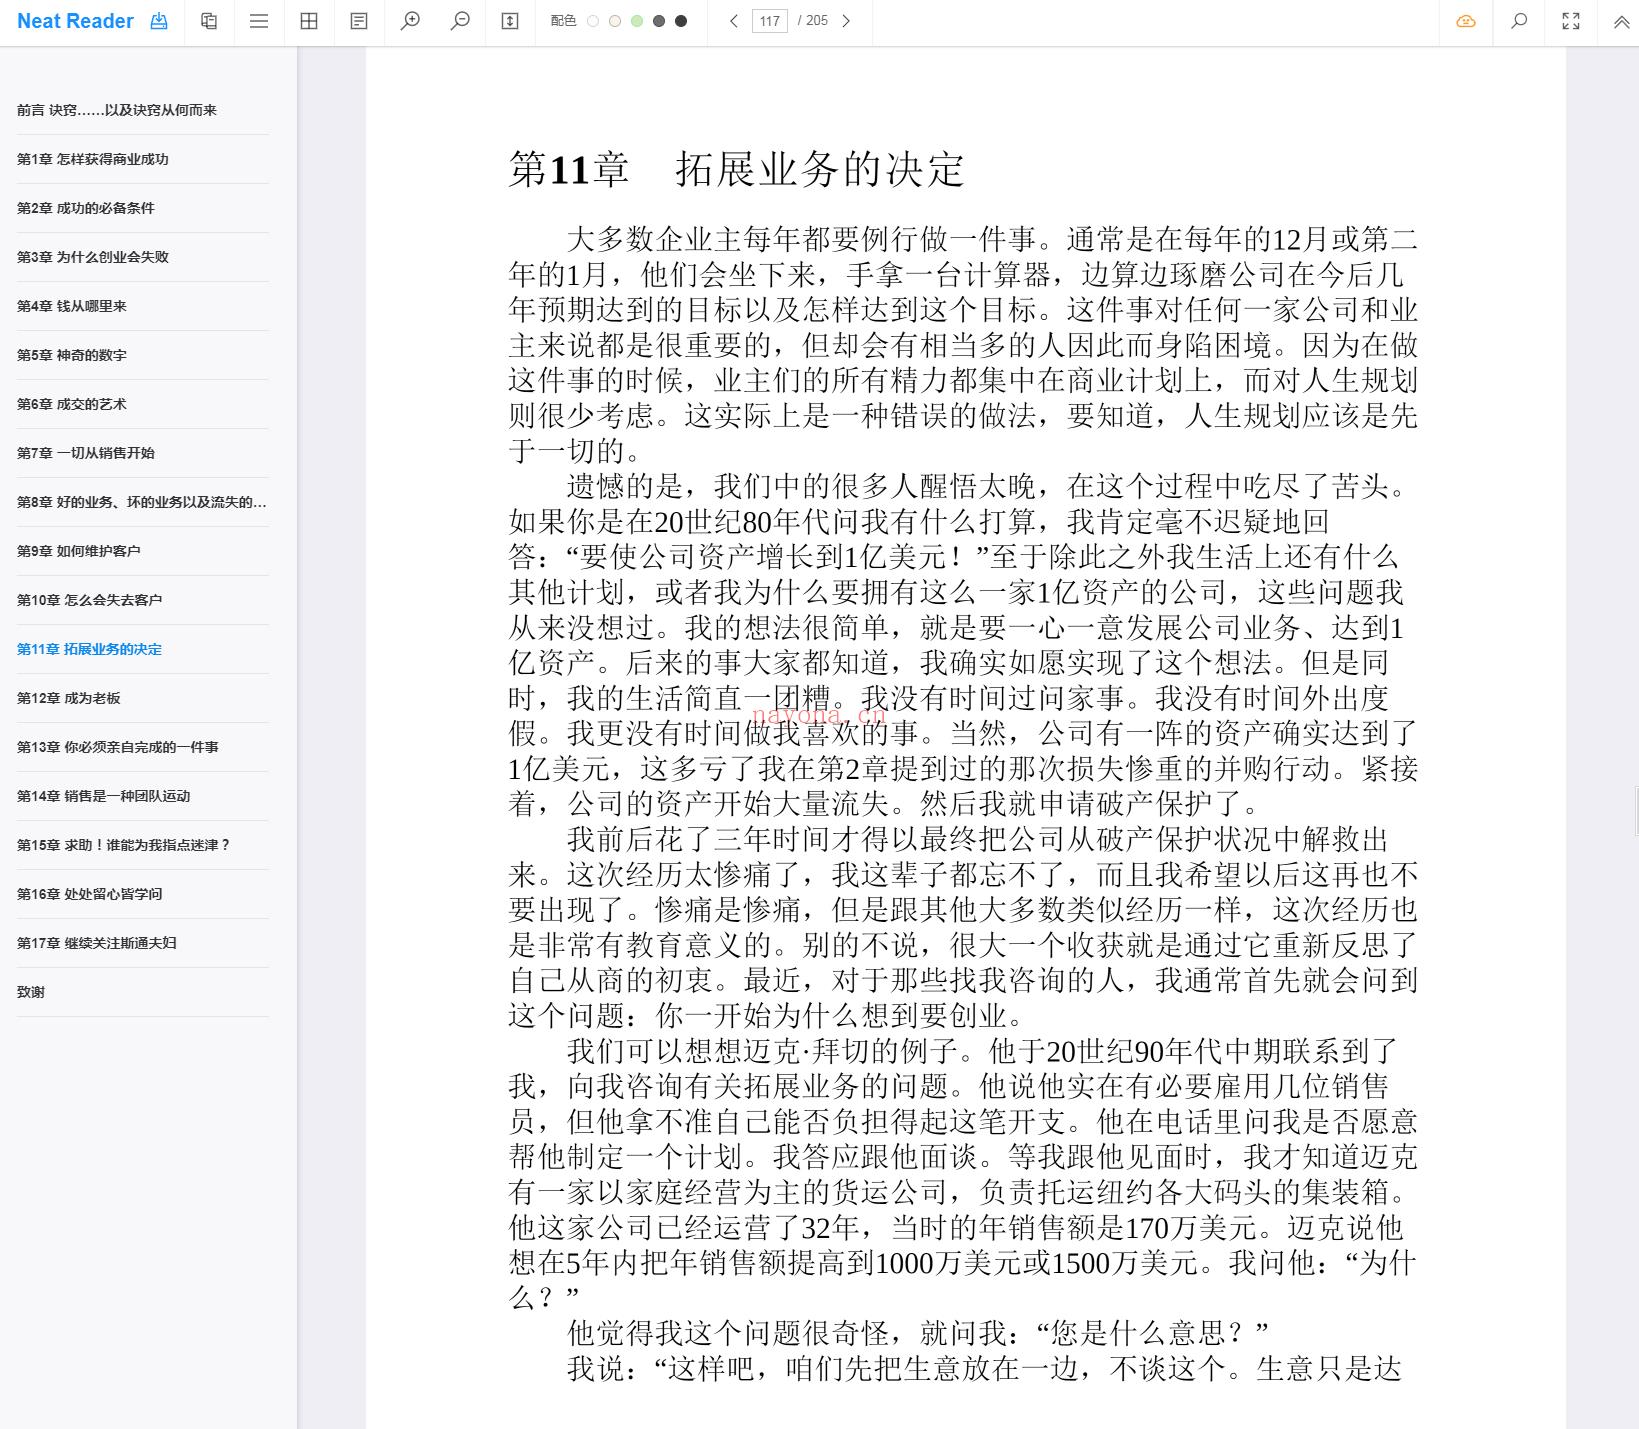Open the notes page icon

tap(359, 21)
